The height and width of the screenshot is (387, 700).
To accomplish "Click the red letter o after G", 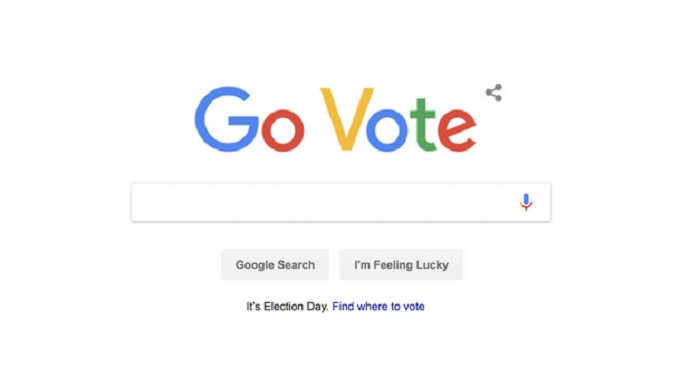I will pos(283,130).
